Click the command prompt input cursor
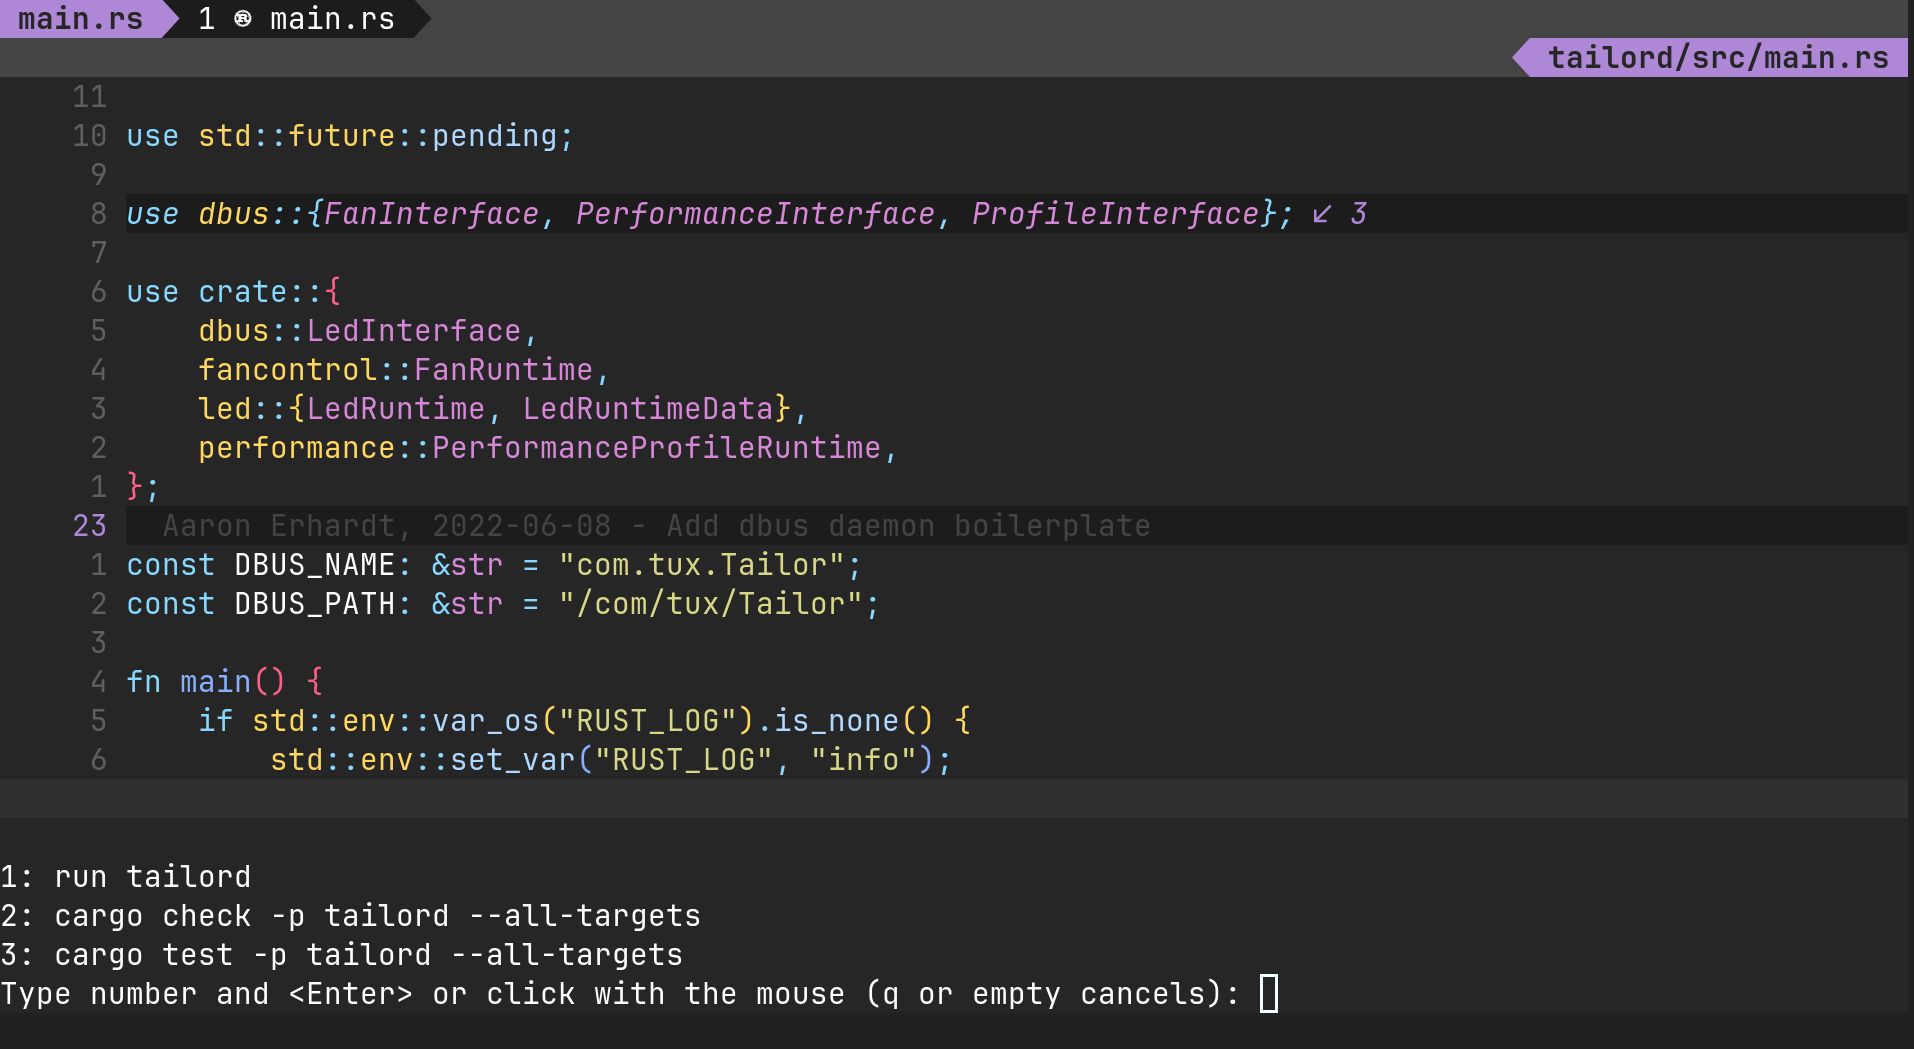This screenshot has width=1914, height=1049. pos(1271,993)
